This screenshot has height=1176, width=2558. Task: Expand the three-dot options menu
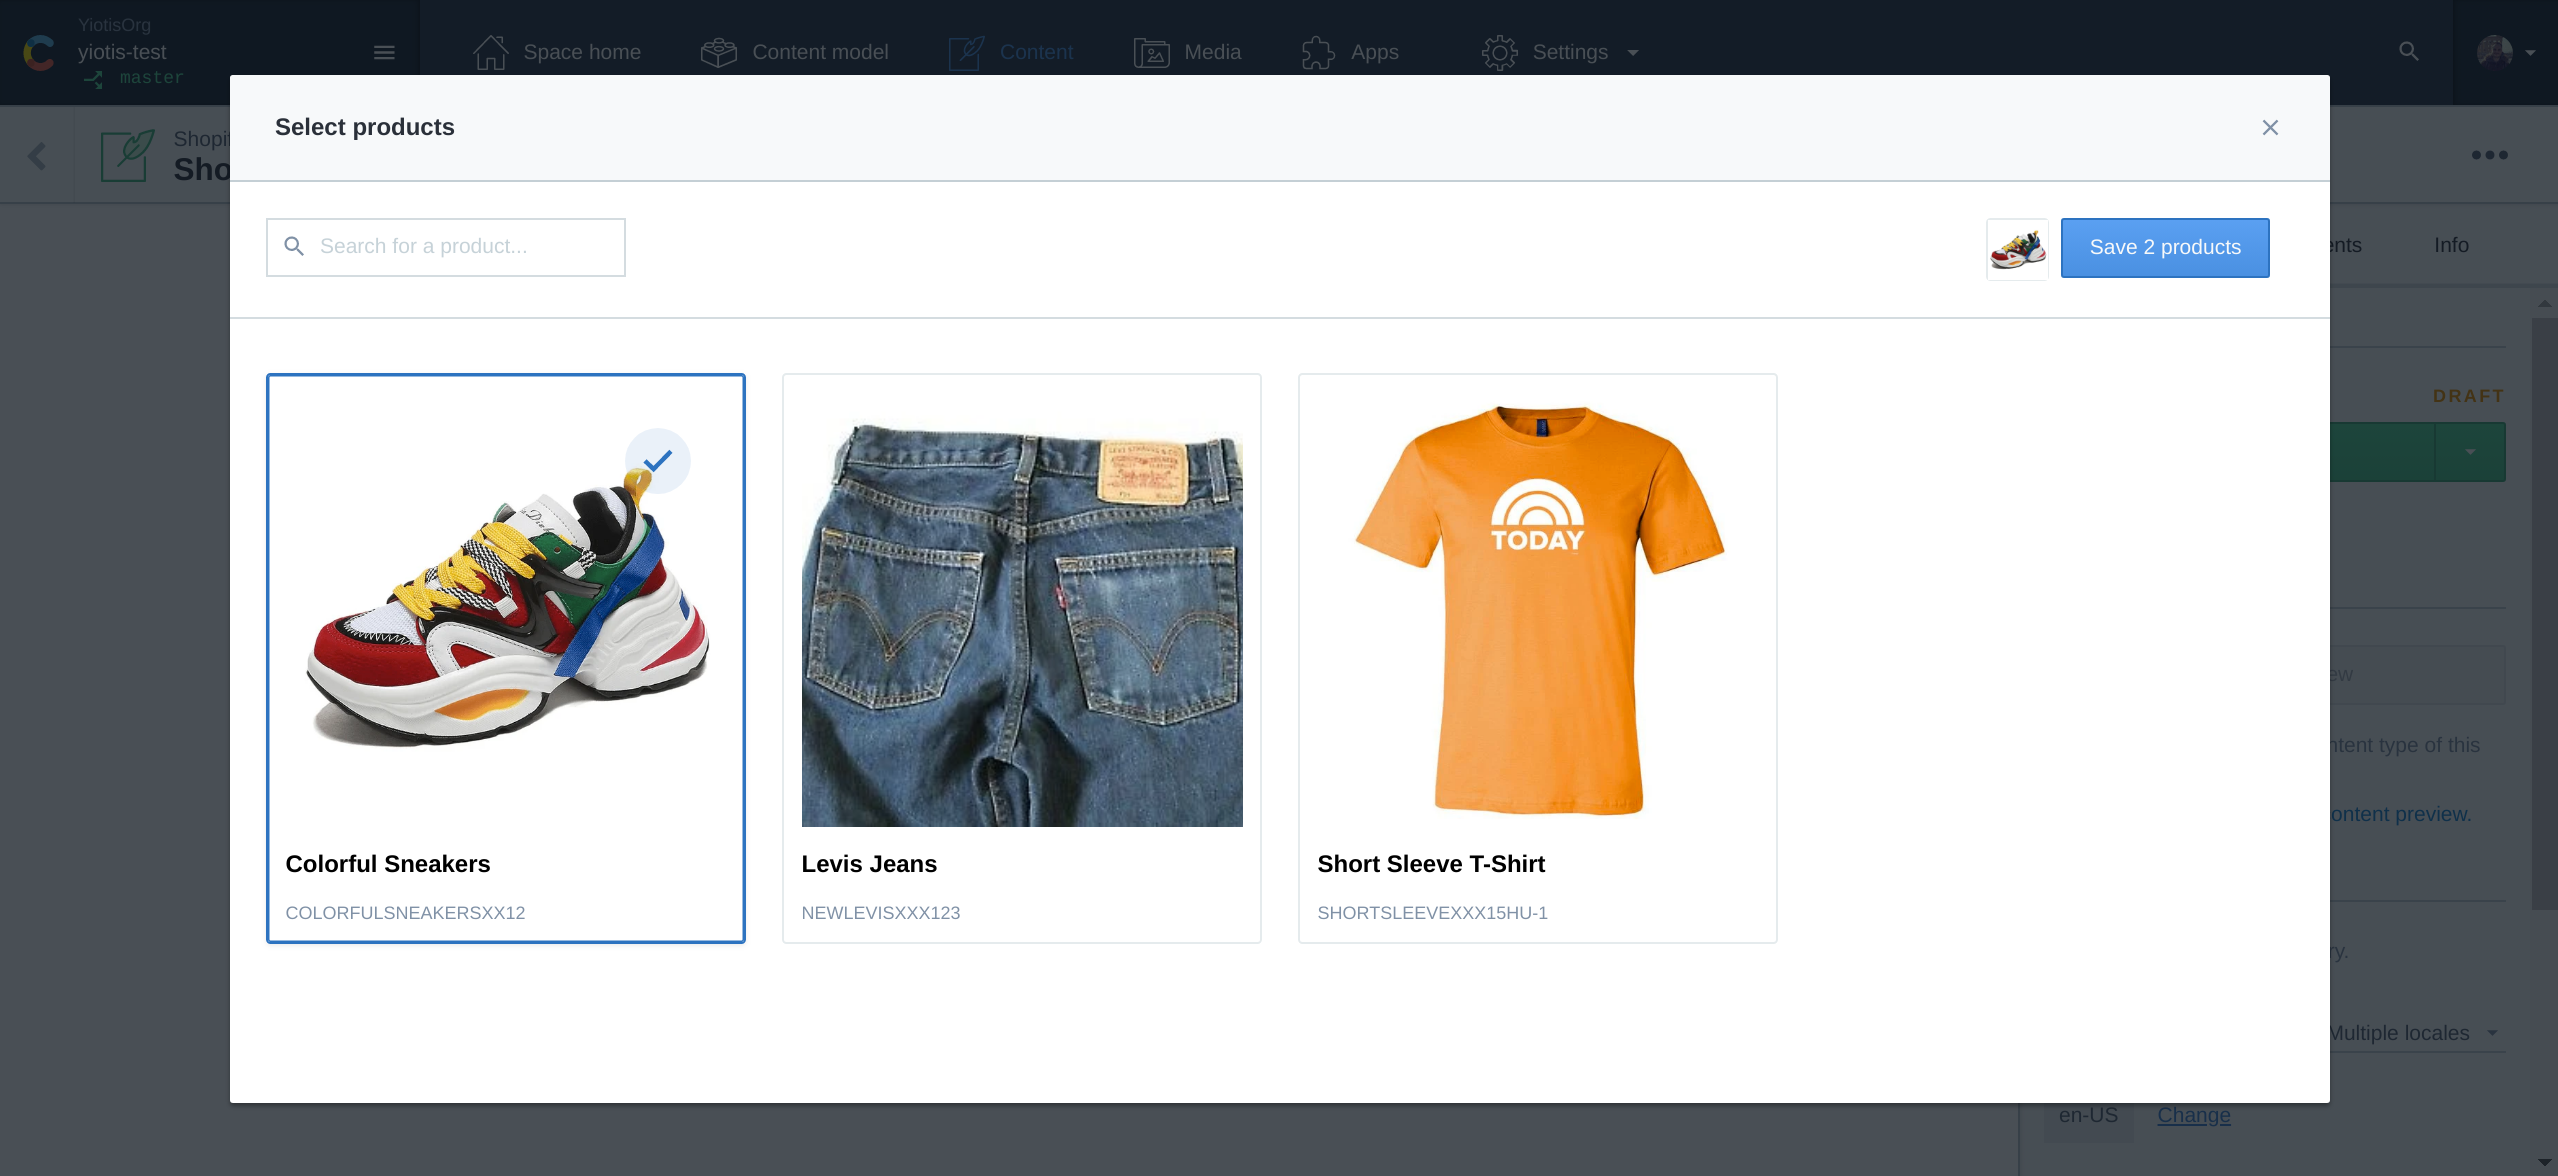pyautogui.click(x=2493, y=157)
